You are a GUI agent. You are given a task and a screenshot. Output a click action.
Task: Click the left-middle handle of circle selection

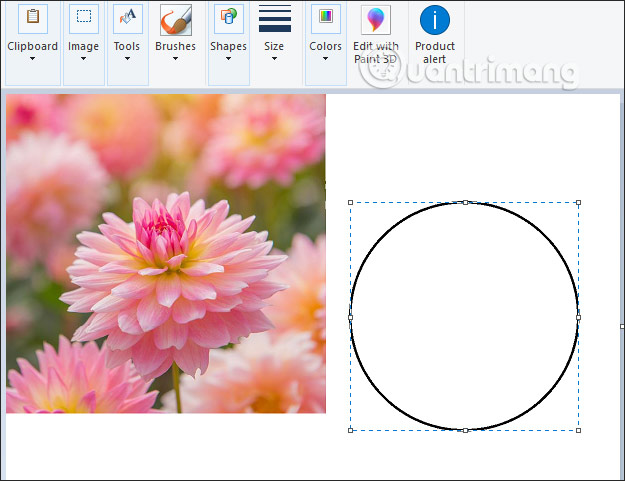(x=350, y=317)
